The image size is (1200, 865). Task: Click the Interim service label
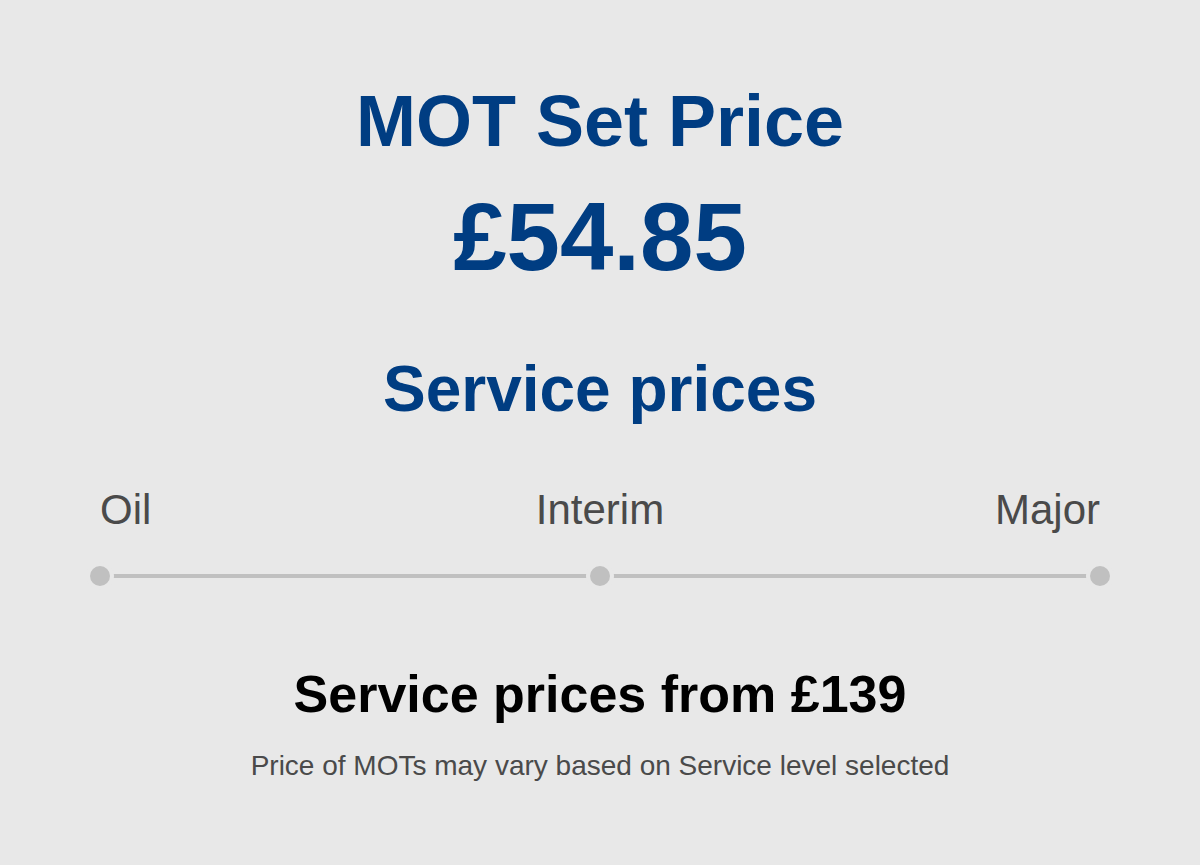600,510
